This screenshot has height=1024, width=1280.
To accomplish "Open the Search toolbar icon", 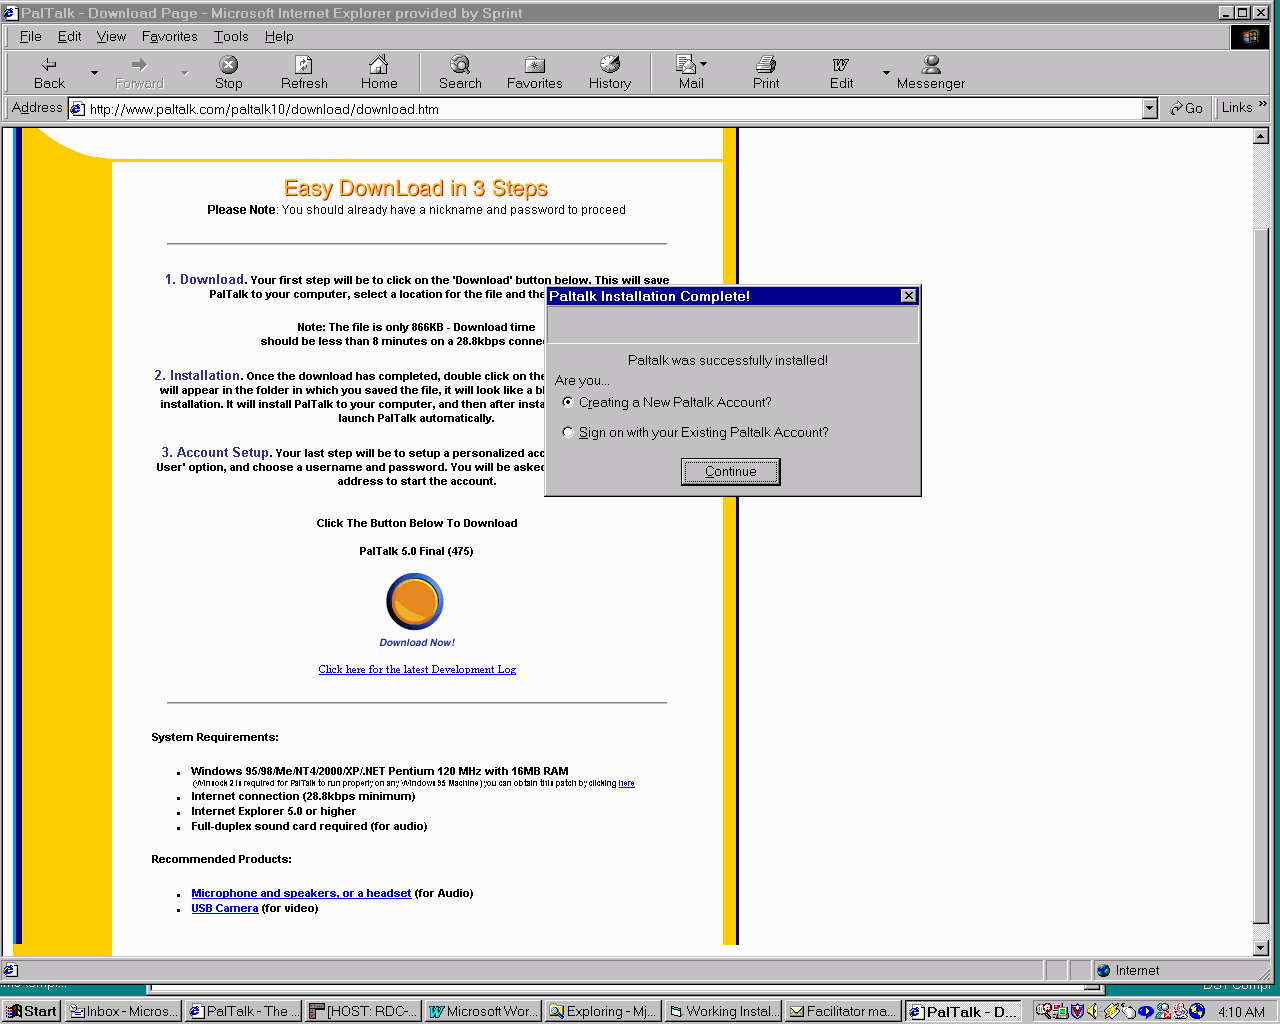I will point(460,73).
